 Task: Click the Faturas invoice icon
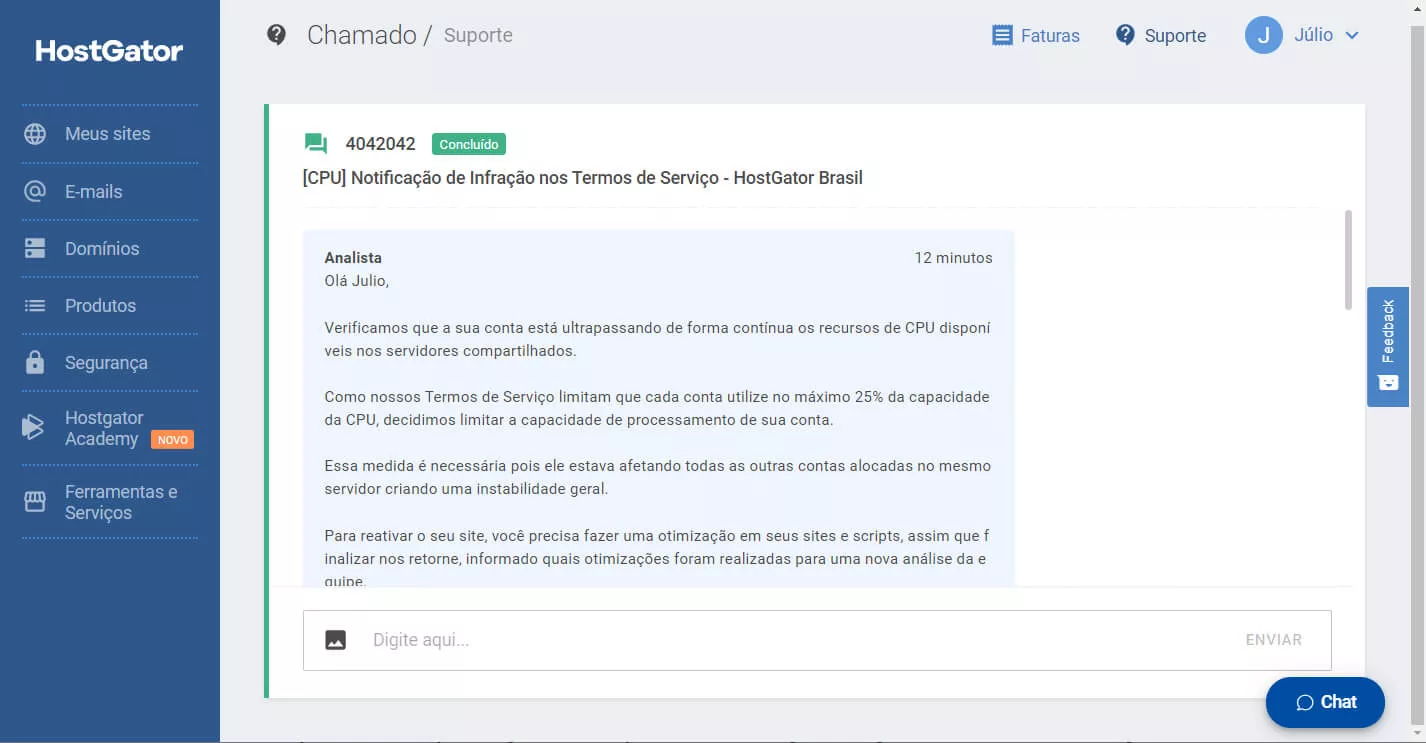pos(1002,35)
